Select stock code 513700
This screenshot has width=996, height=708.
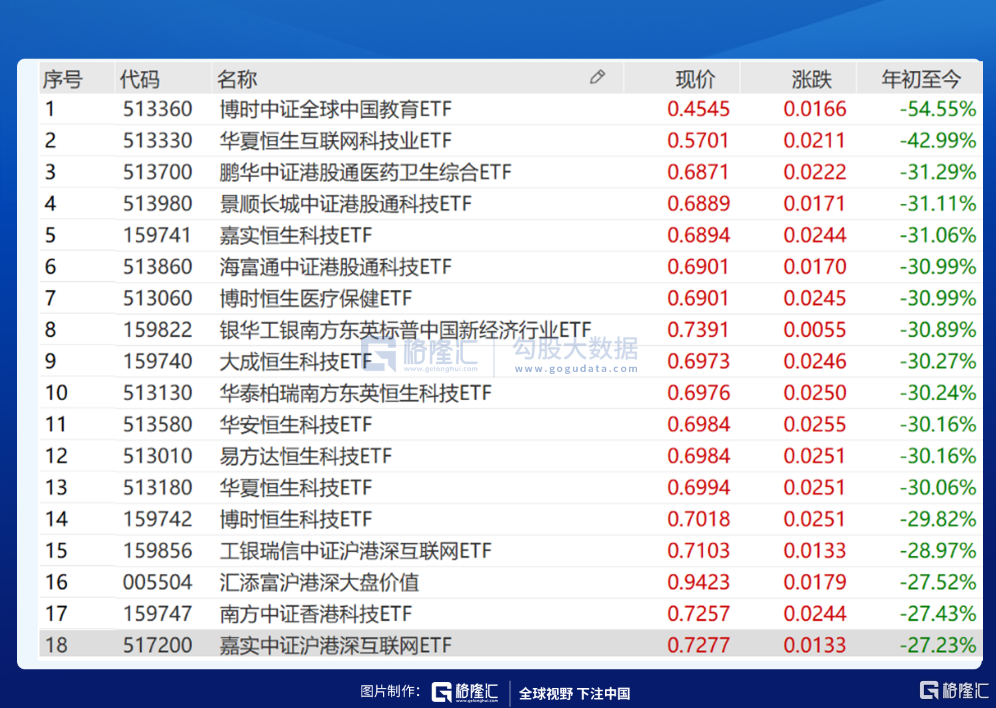point(157,172)
